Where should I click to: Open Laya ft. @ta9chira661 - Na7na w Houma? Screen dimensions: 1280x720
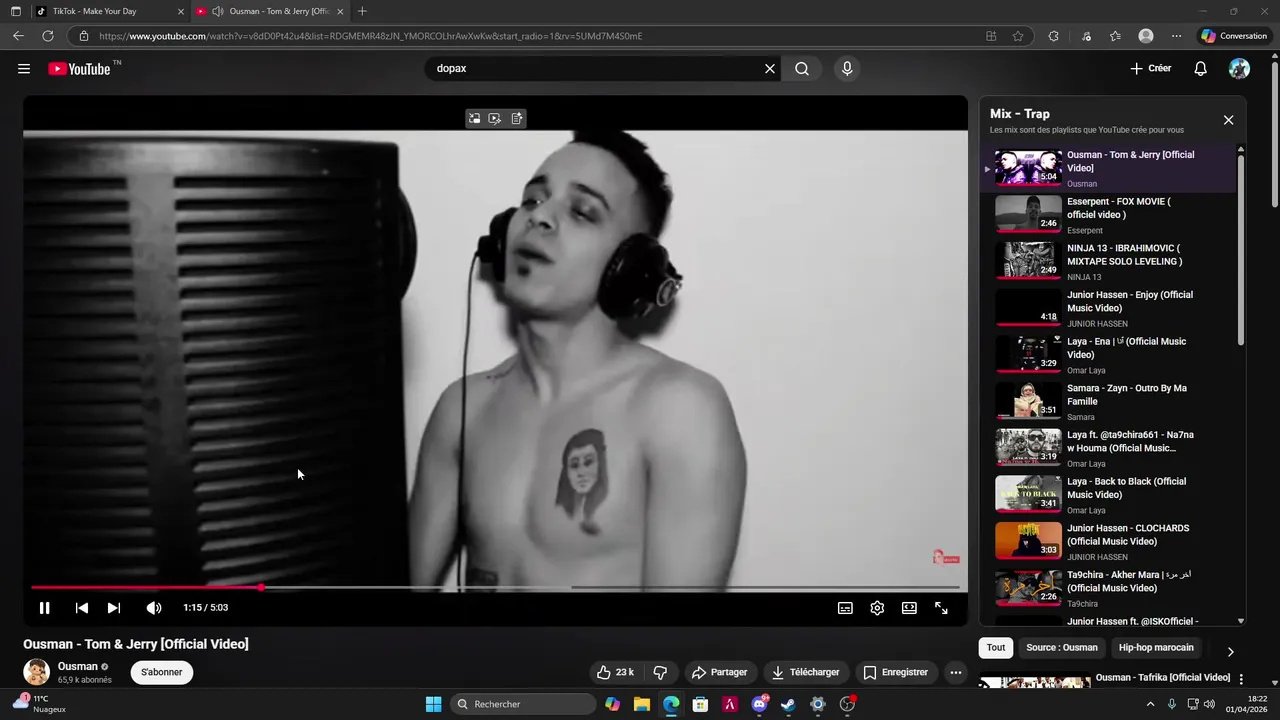(x=1110, y=449)
